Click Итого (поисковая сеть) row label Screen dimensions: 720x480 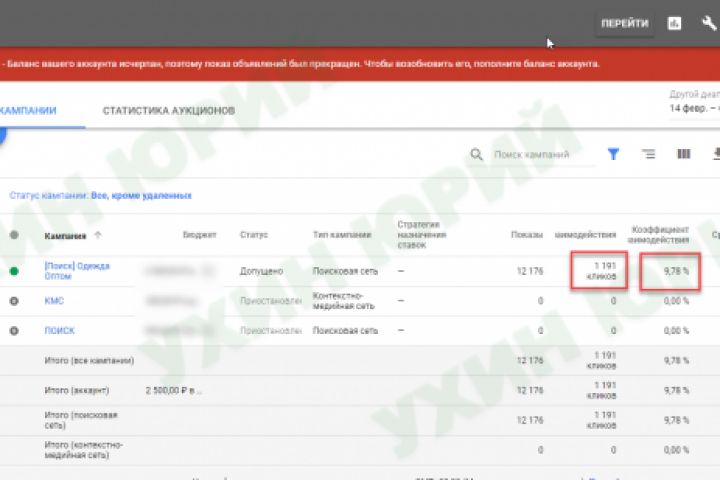tap(81, 420)
